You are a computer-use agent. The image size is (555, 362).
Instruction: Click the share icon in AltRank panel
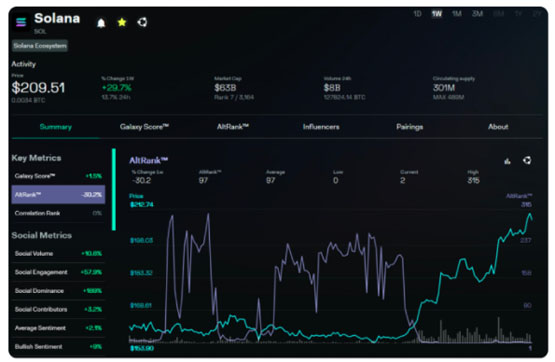tap(527, 160)
